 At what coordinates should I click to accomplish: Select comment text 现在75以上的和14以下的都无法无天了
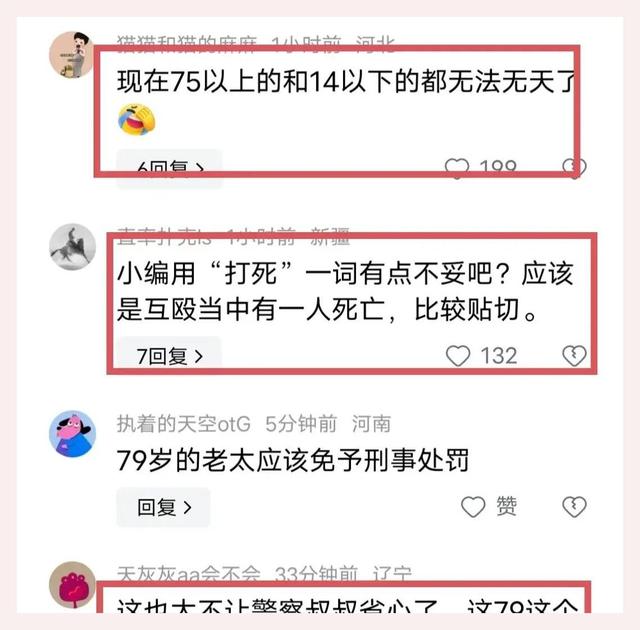click(347, 81)
